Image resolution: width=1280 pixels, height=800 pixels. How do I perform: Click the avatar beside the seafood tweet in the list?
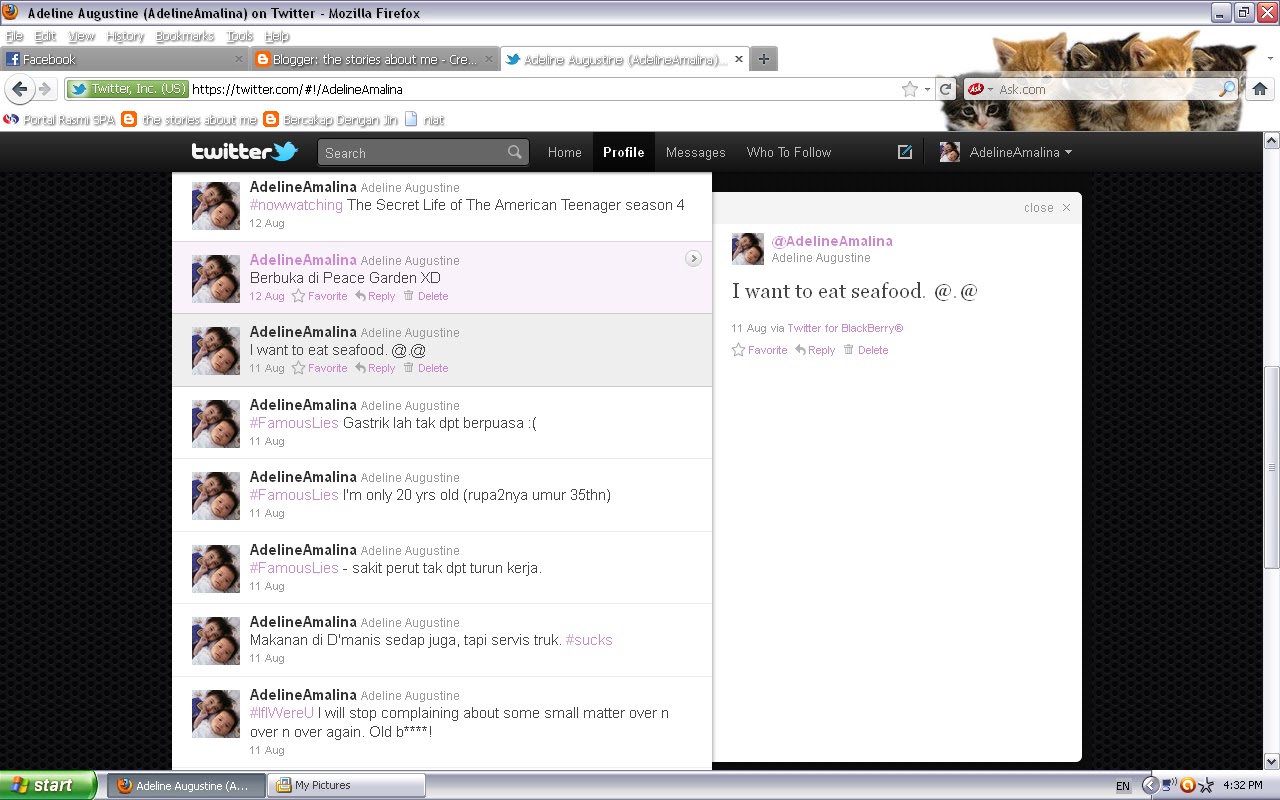pyautogui.click(x=216, y=351)
